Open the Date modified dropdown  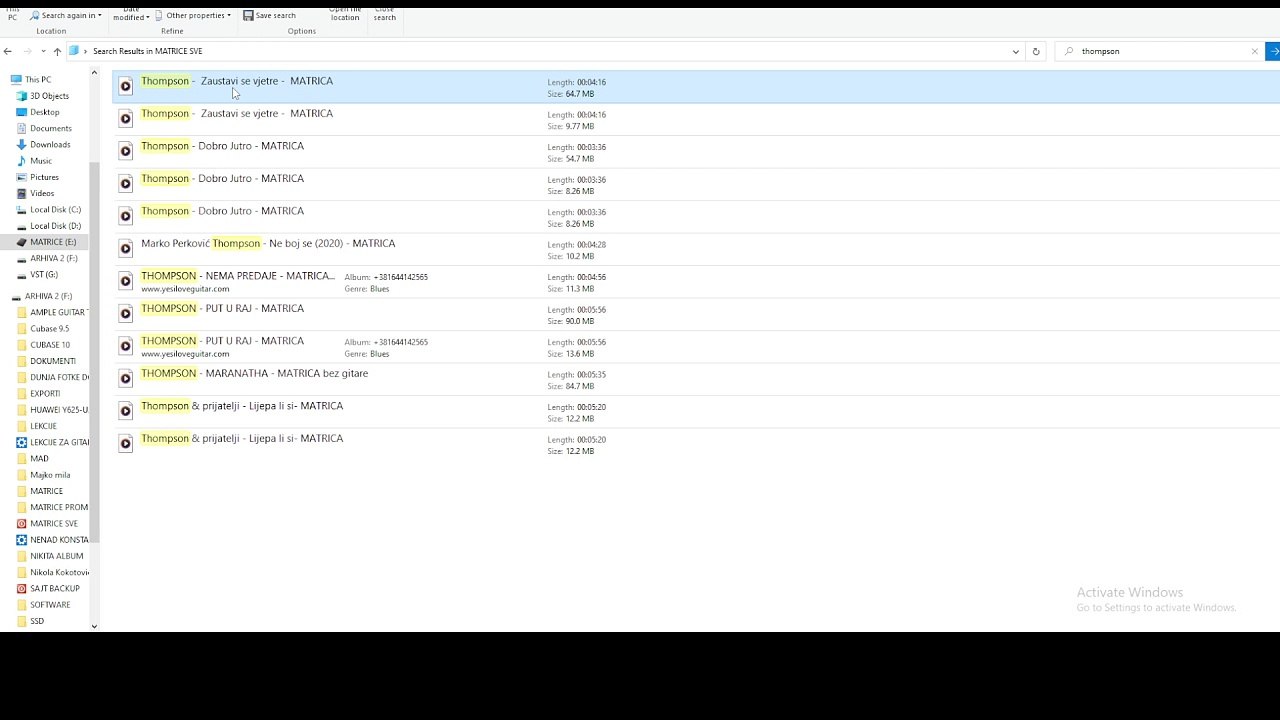(x=131, y=13)
